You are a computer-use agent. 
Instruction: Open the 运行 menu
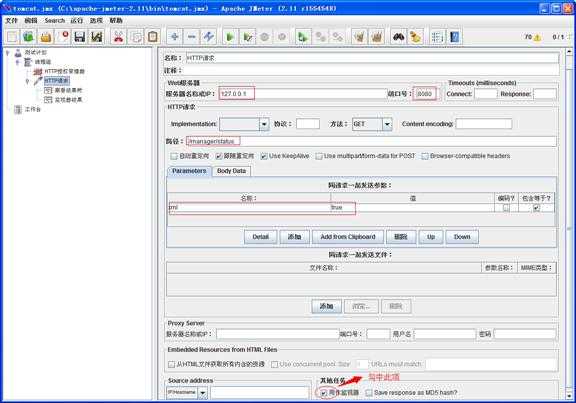(77, 21)
